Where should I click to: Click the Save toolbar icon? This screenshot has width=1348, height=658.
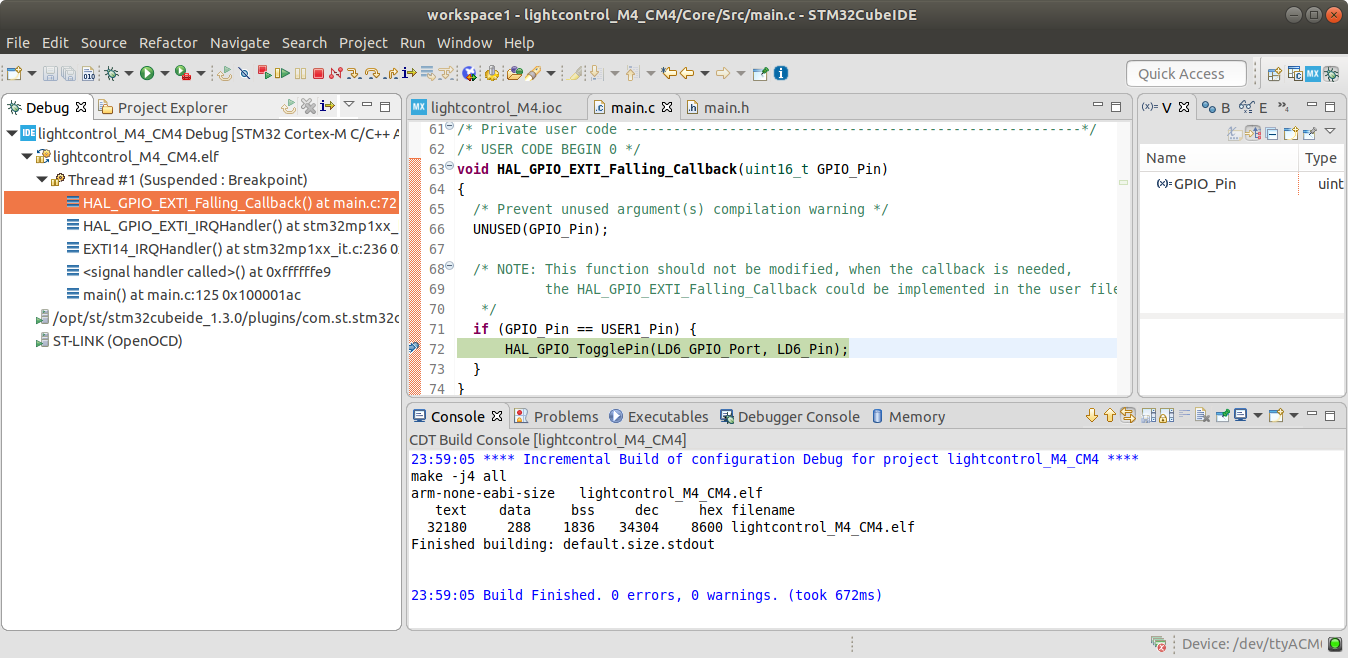50,73
